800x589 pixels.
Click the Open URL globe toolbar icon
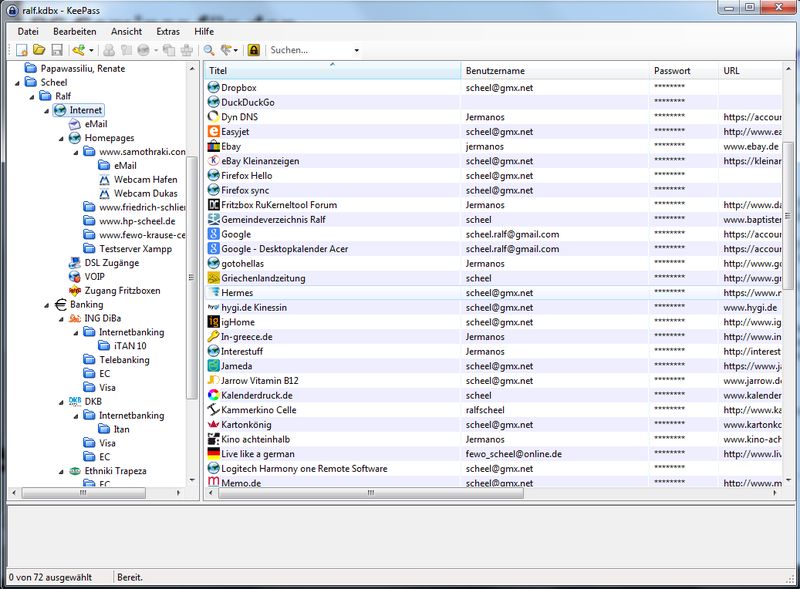pos(144,50)
